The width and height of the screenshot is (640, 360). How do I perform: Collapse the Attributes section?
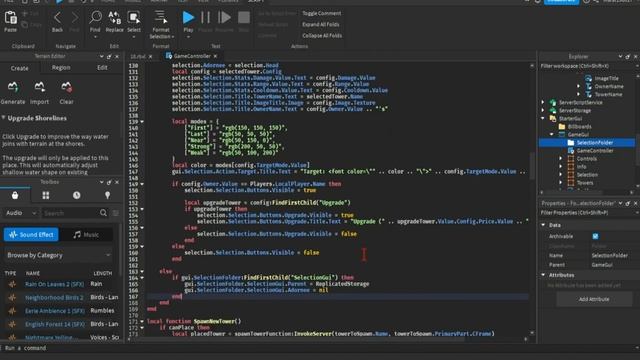pyautogui.click(x=543, y=275)
